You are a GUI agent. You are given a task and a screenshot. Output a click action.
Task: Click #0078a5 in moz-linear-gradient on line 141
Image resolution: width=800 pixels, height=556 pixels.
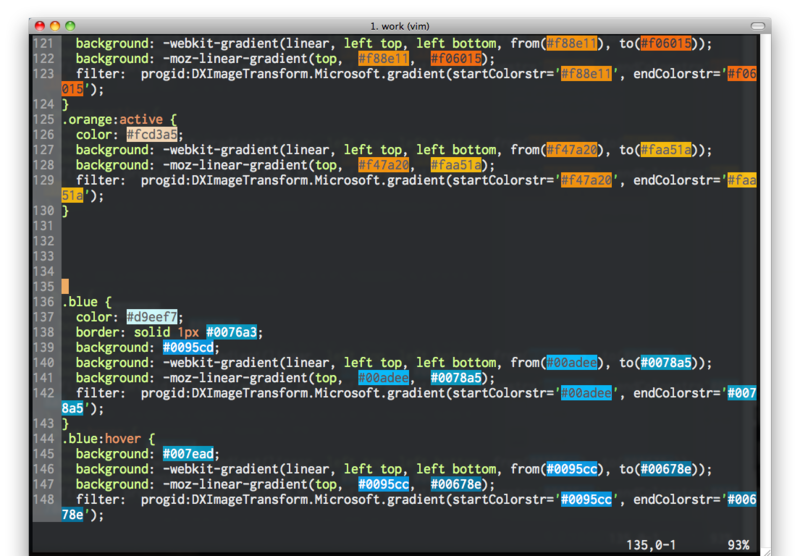coord(456,378)
